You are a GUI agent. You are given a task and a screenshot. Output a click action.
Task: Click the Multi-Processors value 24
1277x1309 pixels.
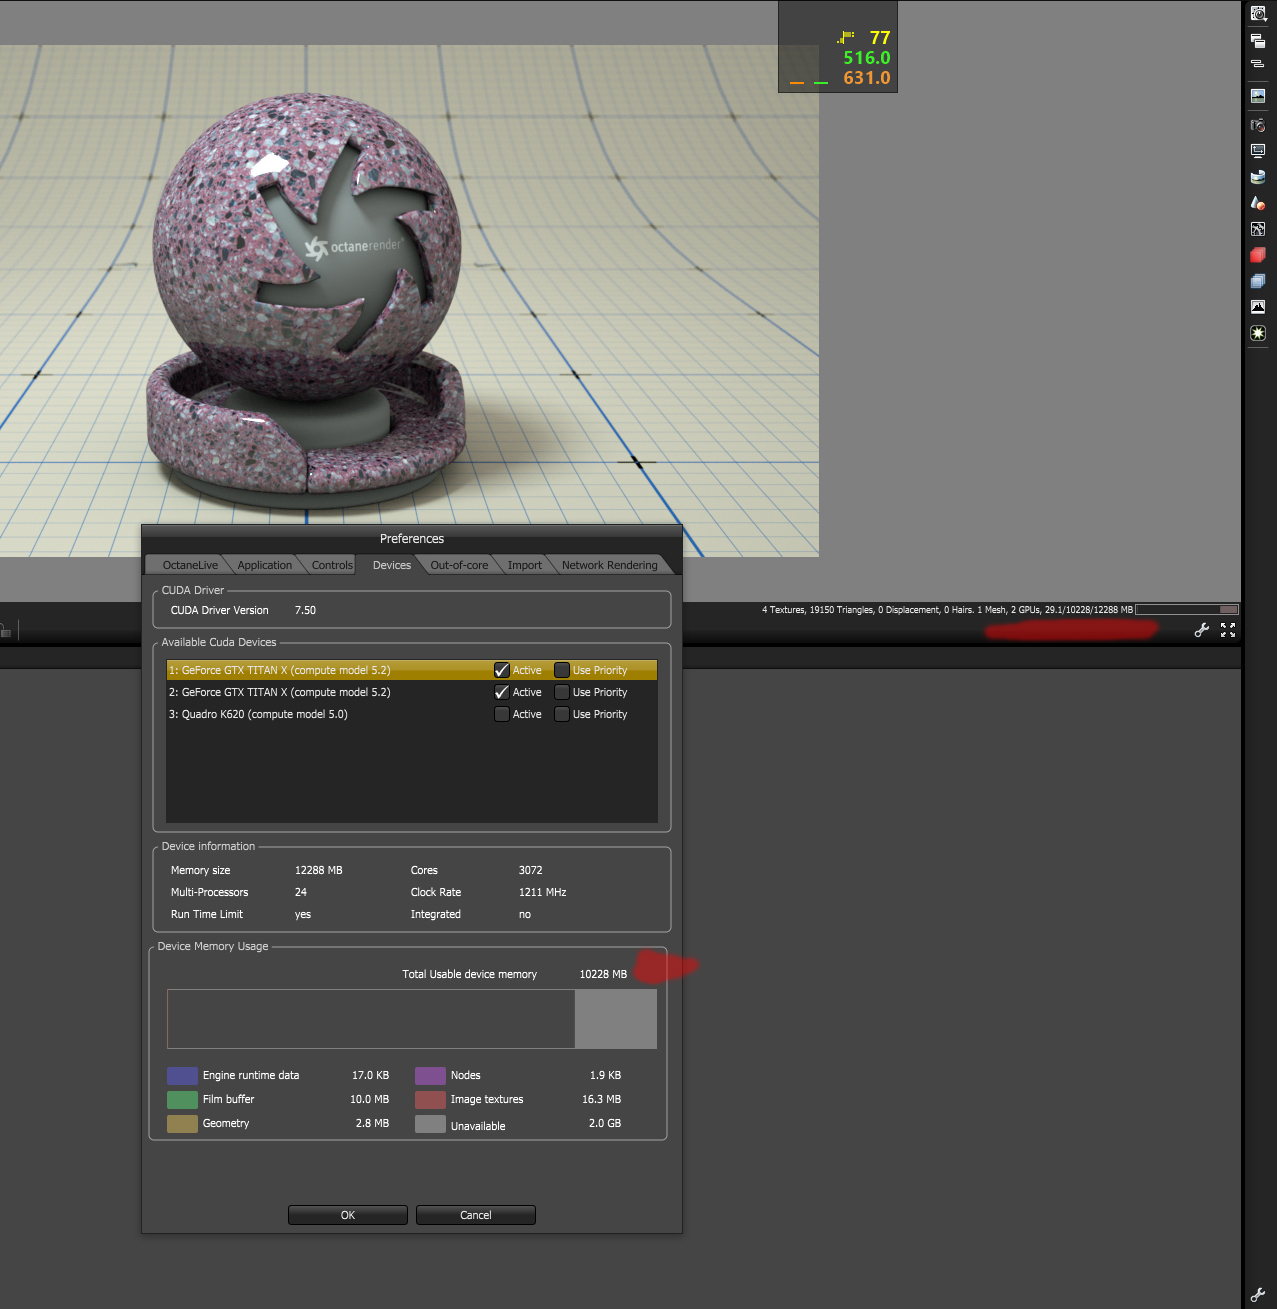(301, 892)
